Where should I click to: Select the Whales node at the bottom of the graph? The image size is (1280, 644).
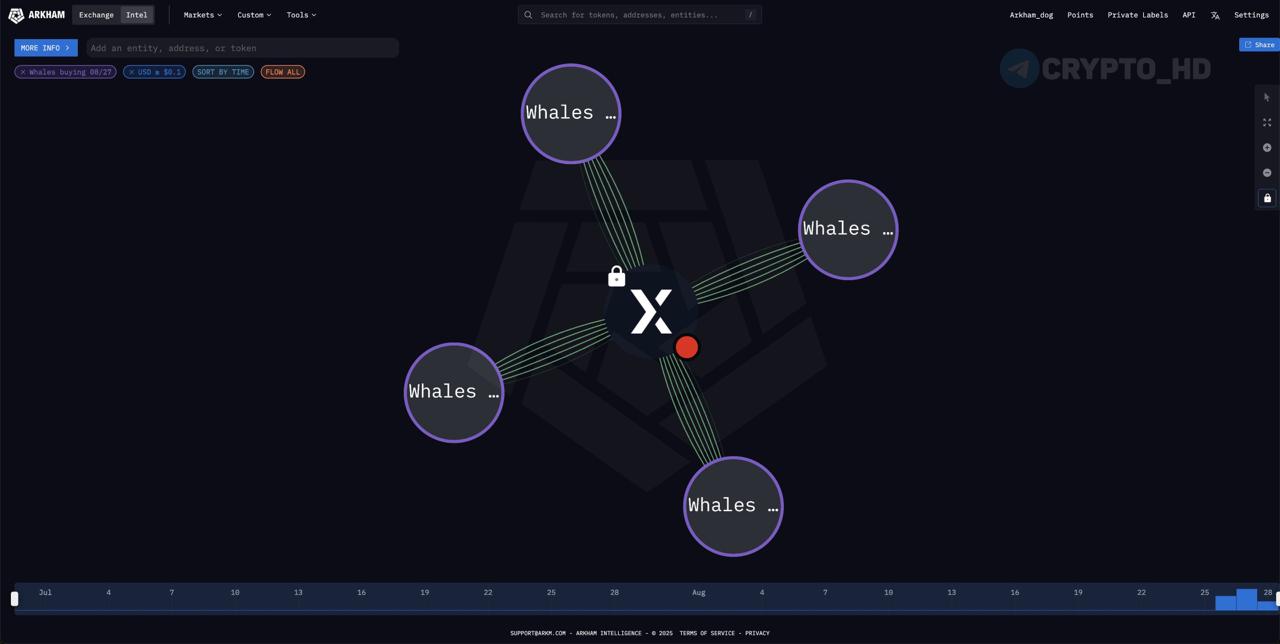tap(733, 506)
